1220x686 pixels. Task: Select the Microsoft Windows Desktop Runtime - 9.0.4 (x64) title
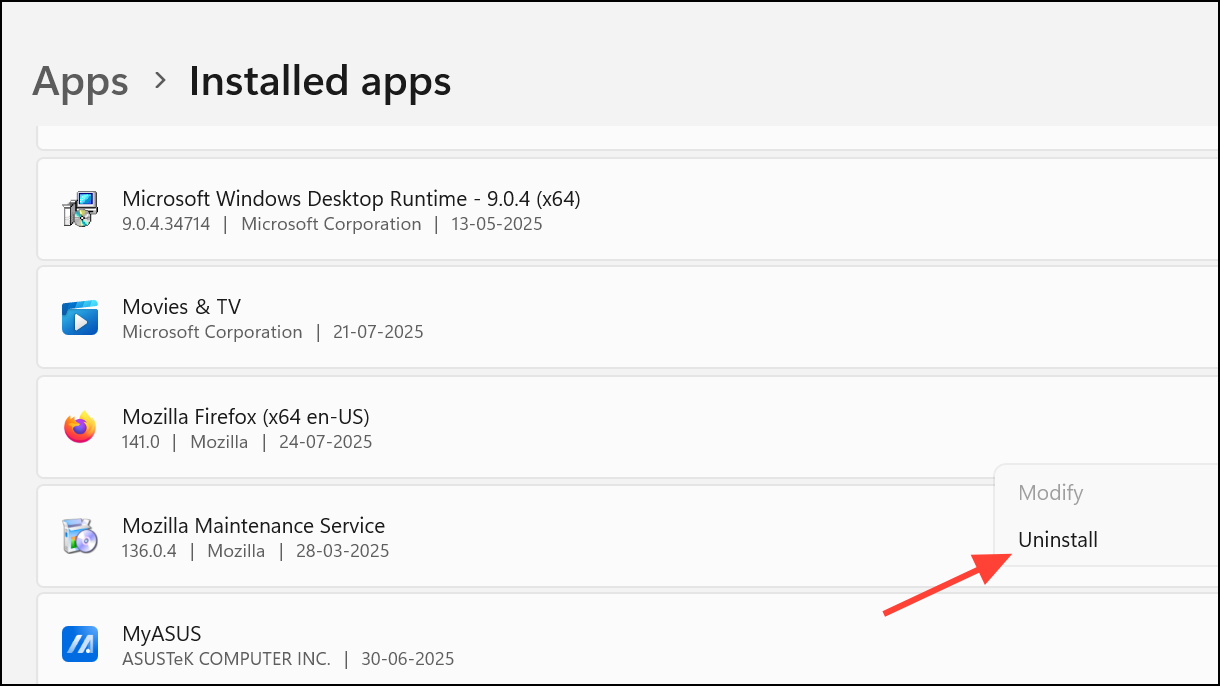tap(351, 198)
